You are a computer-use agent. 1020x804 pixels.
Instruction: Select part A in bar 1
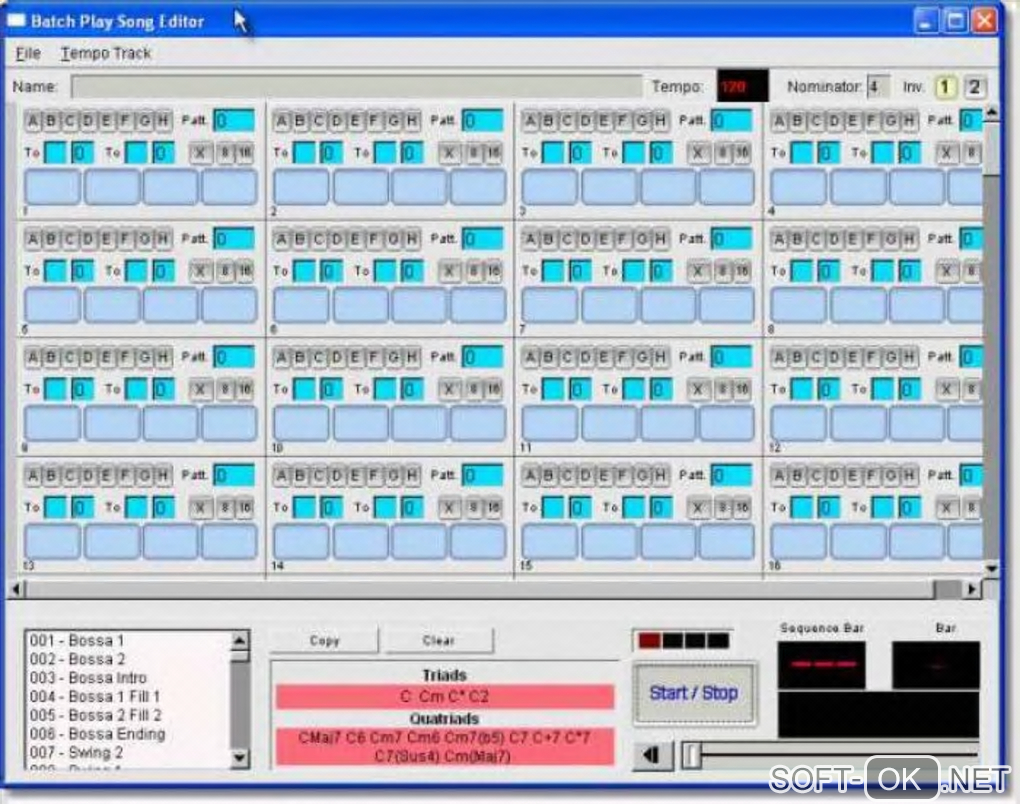pyautogui.click(x=33, y=121)
